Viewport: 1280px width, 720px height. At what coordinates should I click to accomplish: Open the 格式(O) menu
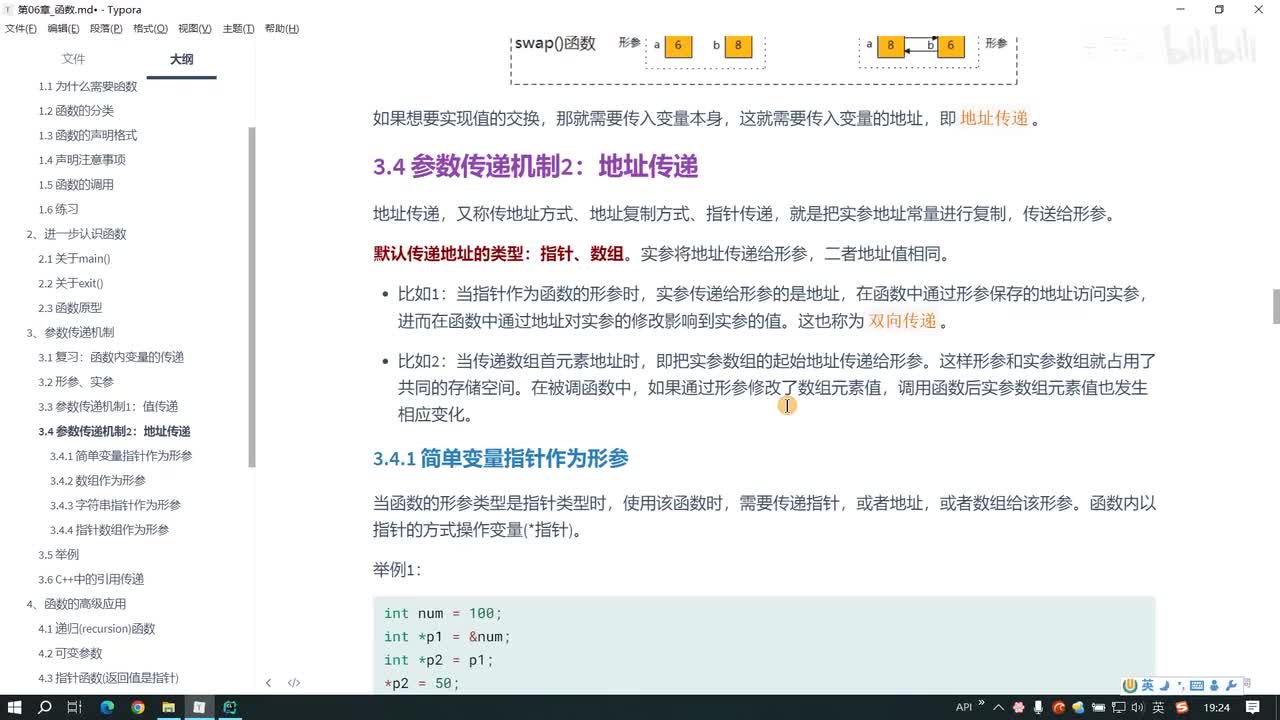coord(150,28)
